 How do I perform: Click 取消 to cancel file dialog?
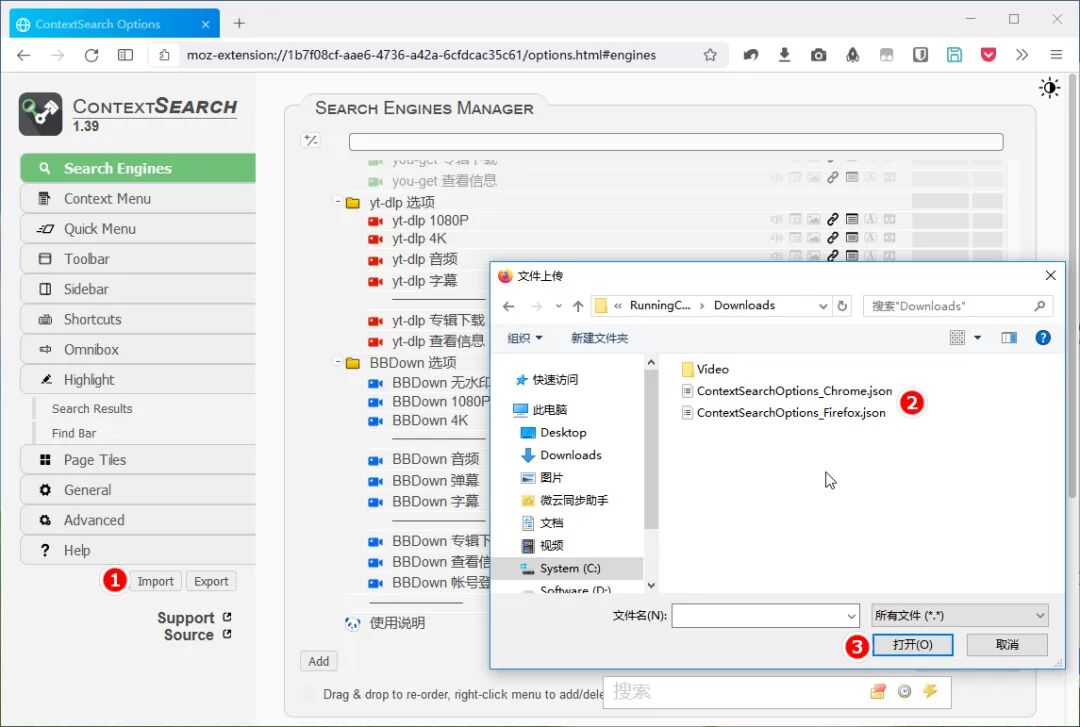[x=1007, y=644]
